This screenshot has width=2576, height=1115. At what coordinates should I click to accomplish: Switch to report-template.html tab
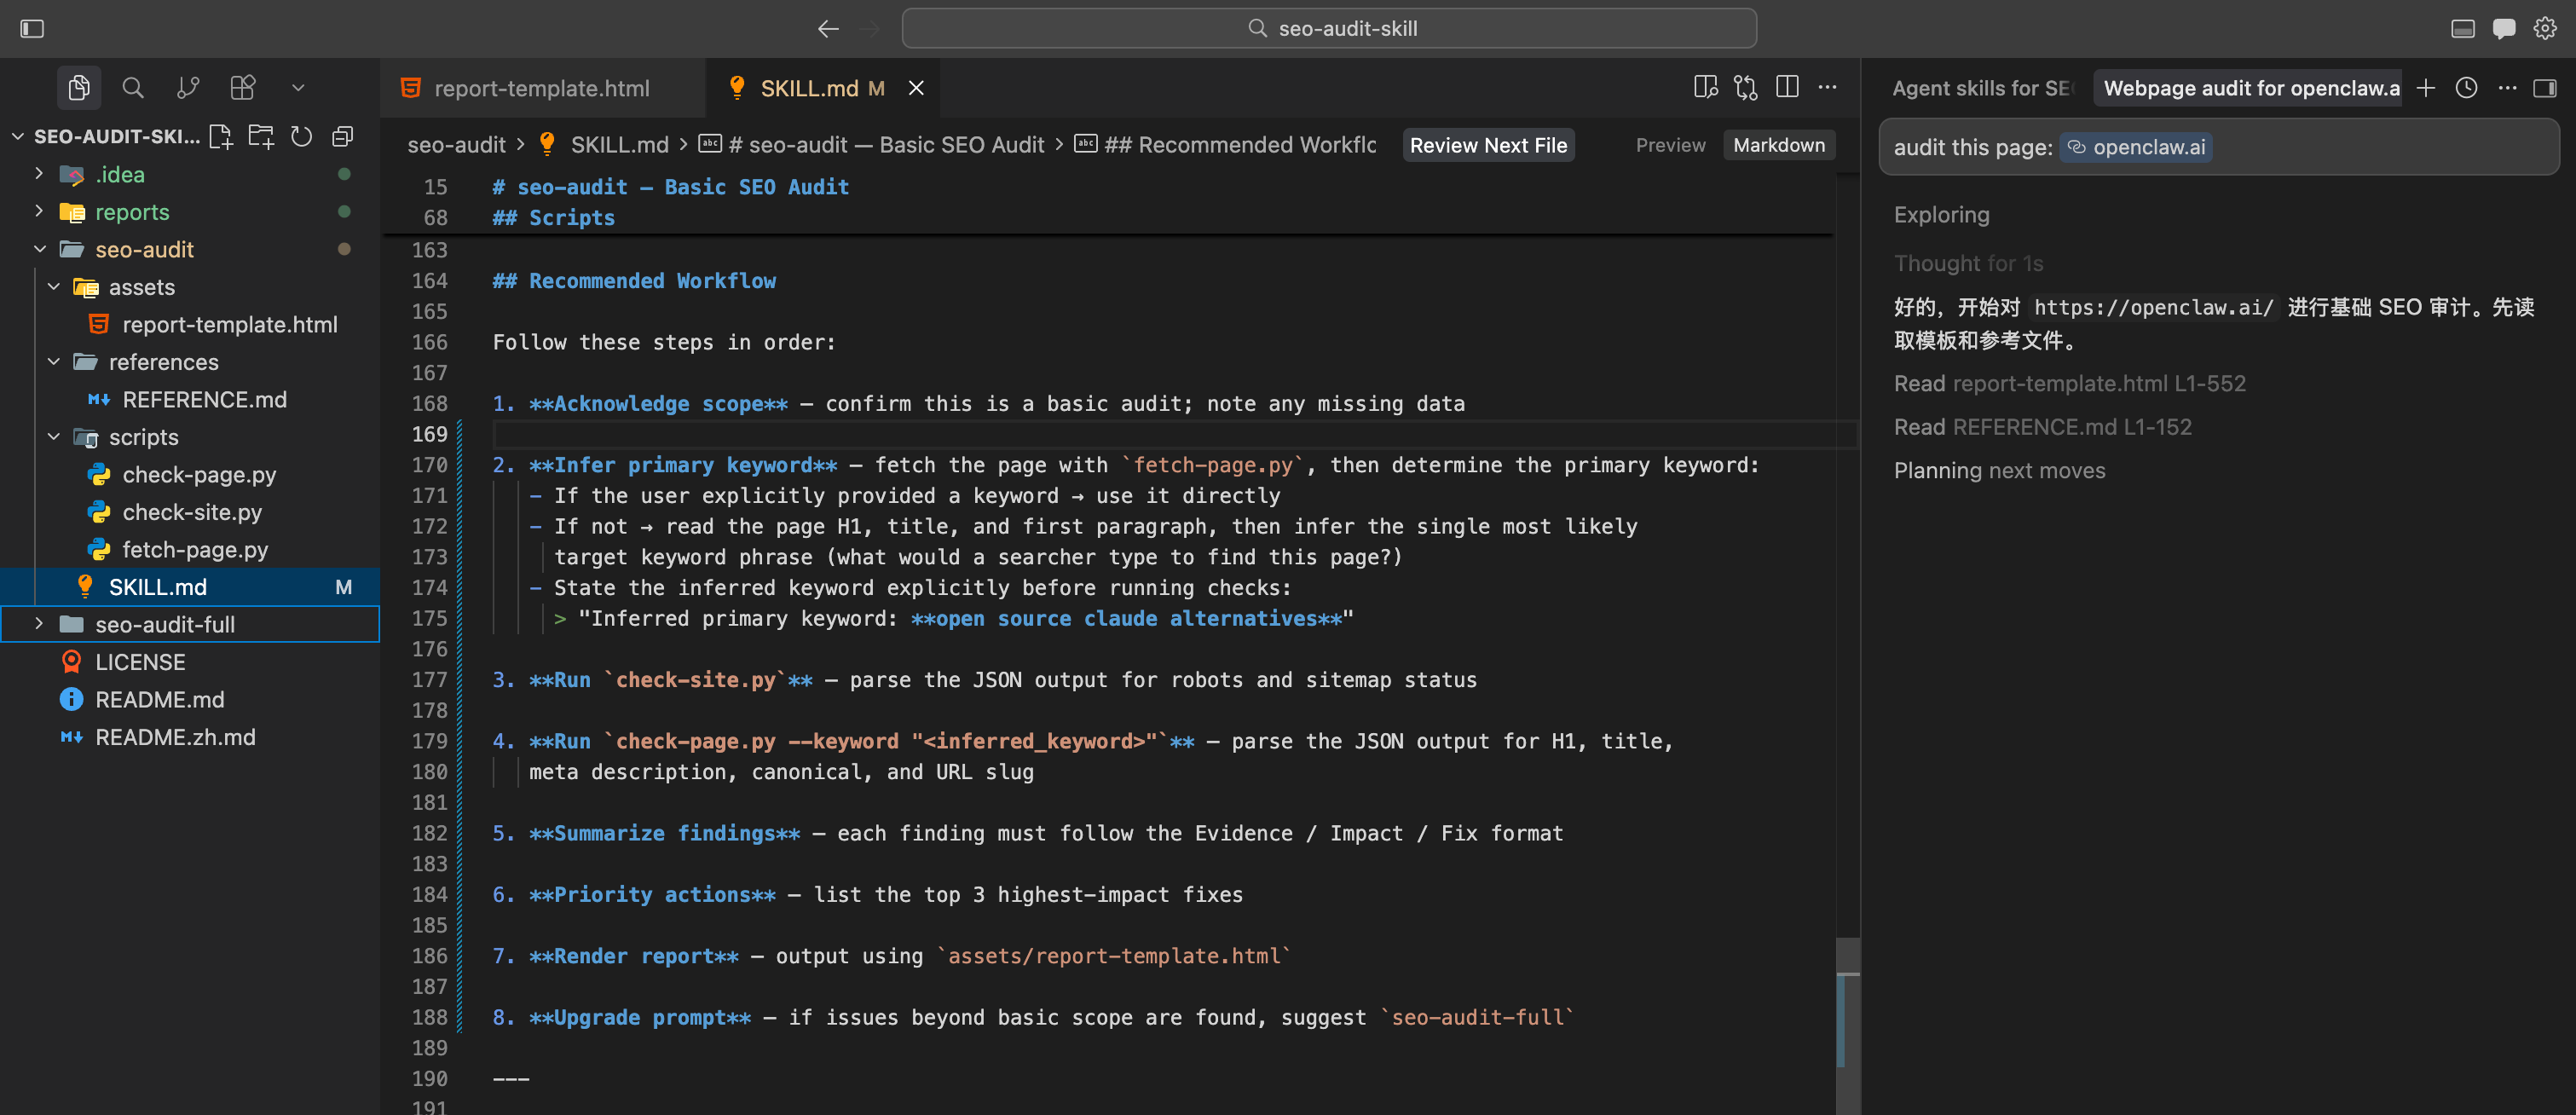coord(541,88)
